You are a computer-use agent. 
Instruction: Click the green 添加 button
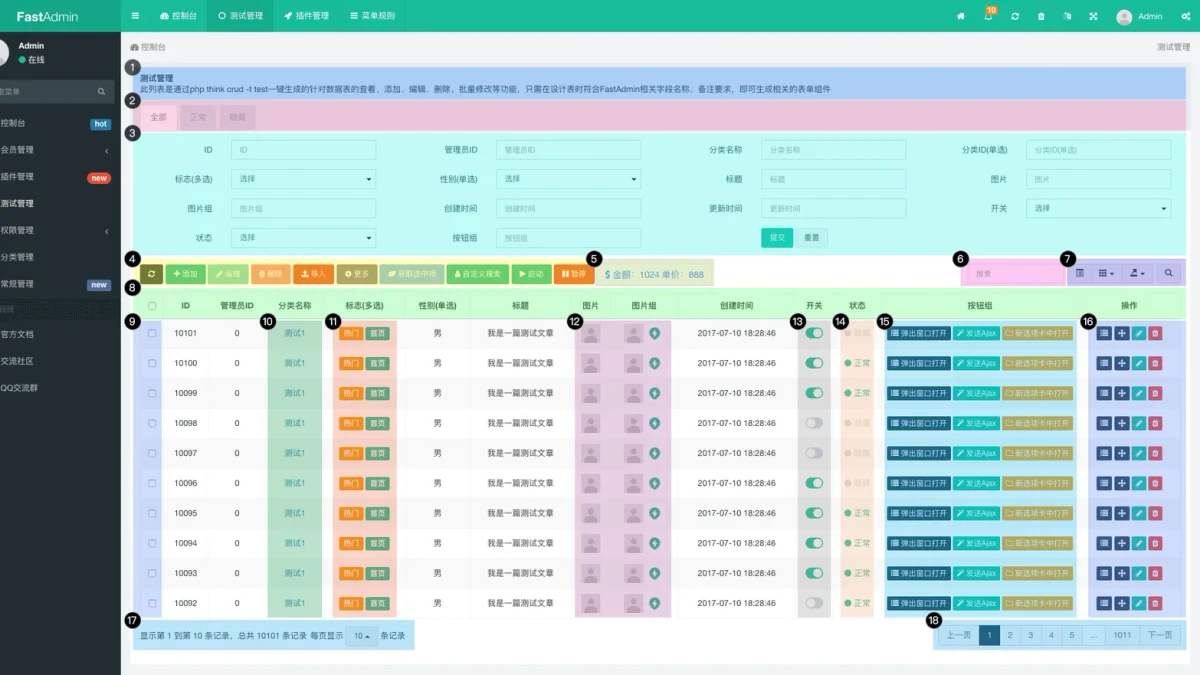[185, 273]
